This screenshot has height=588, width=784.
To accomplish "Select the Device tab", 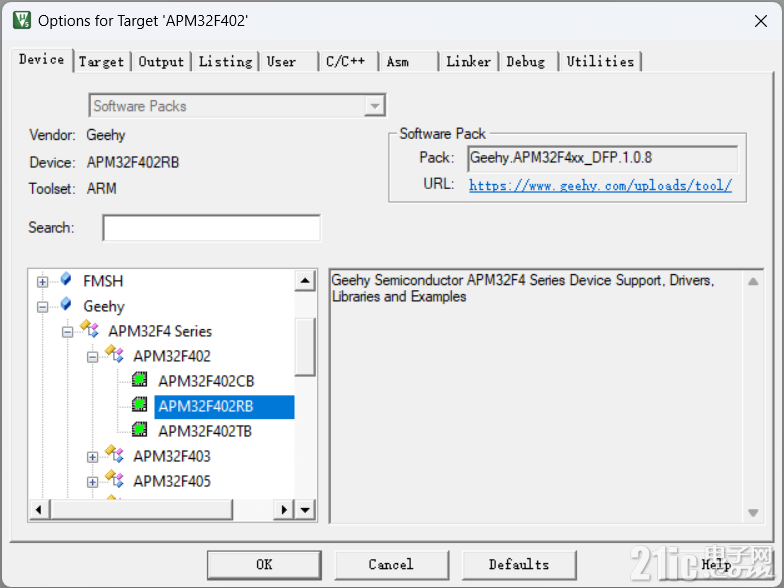I will click(x=42, y=60).
